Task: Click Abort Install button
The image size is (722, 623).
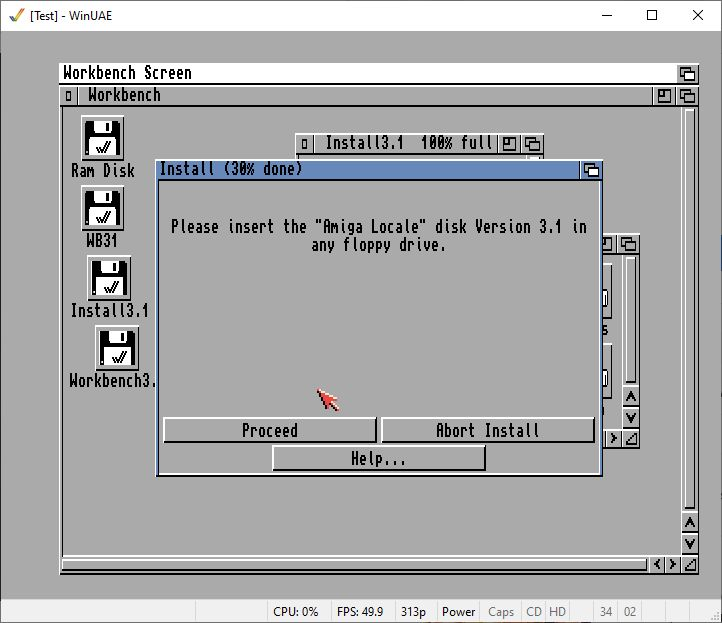Action: click(x=488, y=430)
